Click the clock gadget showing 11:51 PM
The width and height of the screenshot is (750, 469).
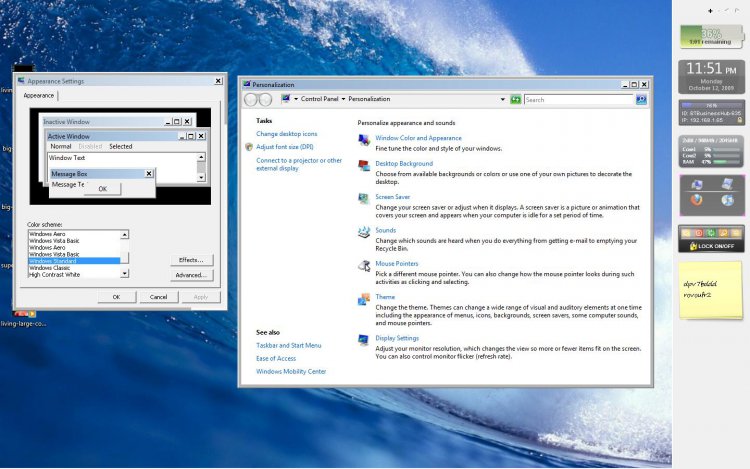711,76
